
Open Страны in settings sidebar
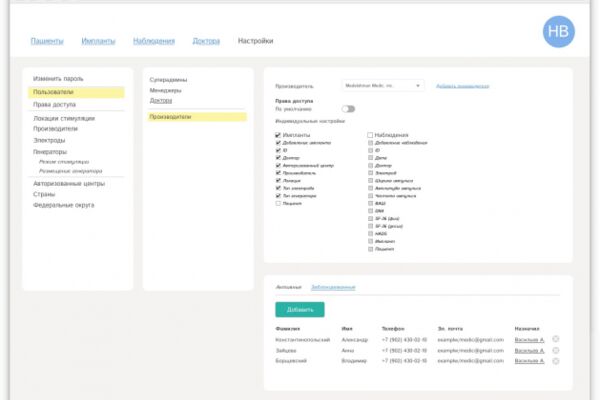pyautogui.click(x=44, y=194)
